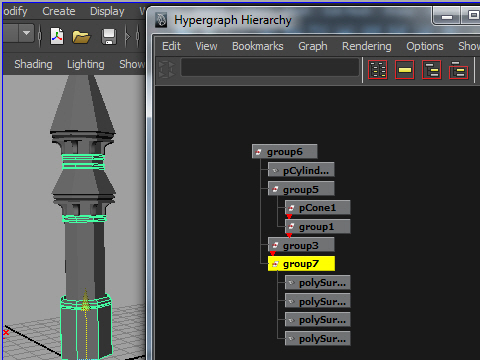Select the group6 node
Viewport: 480px width, 360px height.
click(x=285, y=152)
